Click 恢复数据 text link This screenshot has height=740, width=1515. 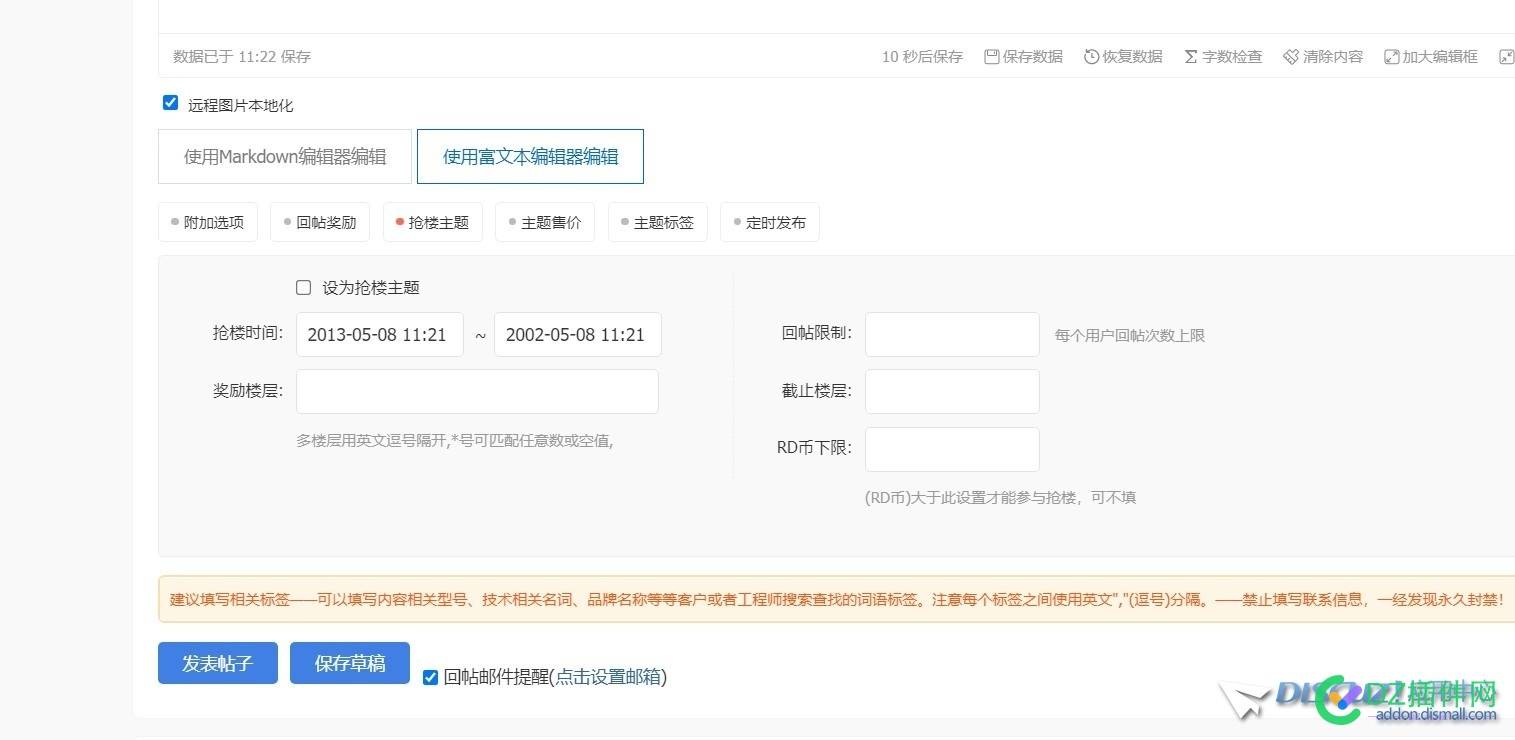click(1132, 57)
